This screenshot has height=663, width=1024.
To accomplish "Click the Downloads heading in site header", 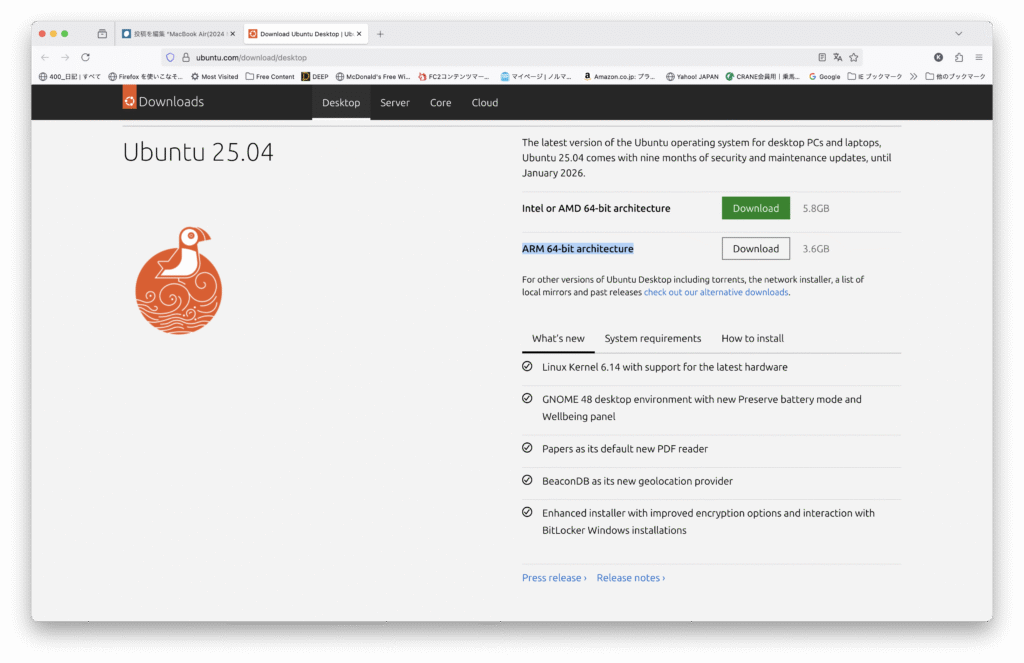I will [171, 102].
